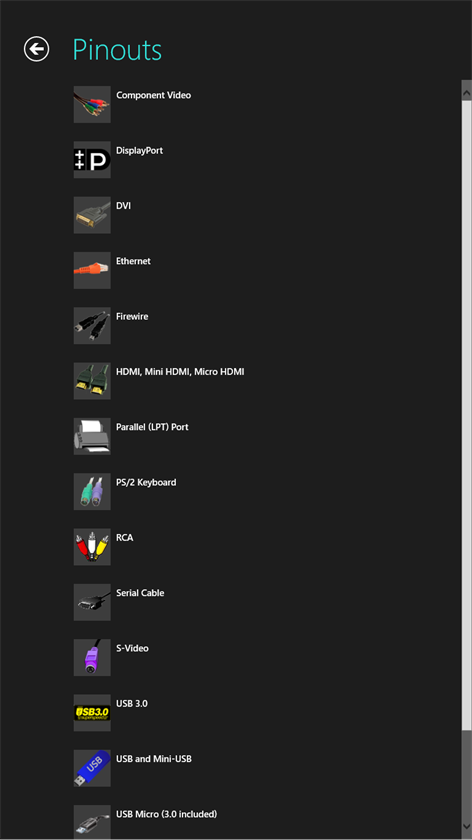Select the purple S-Video plug icon
Image resolution: width=472 pixels, height=840 pixels.
pos(92,657)
